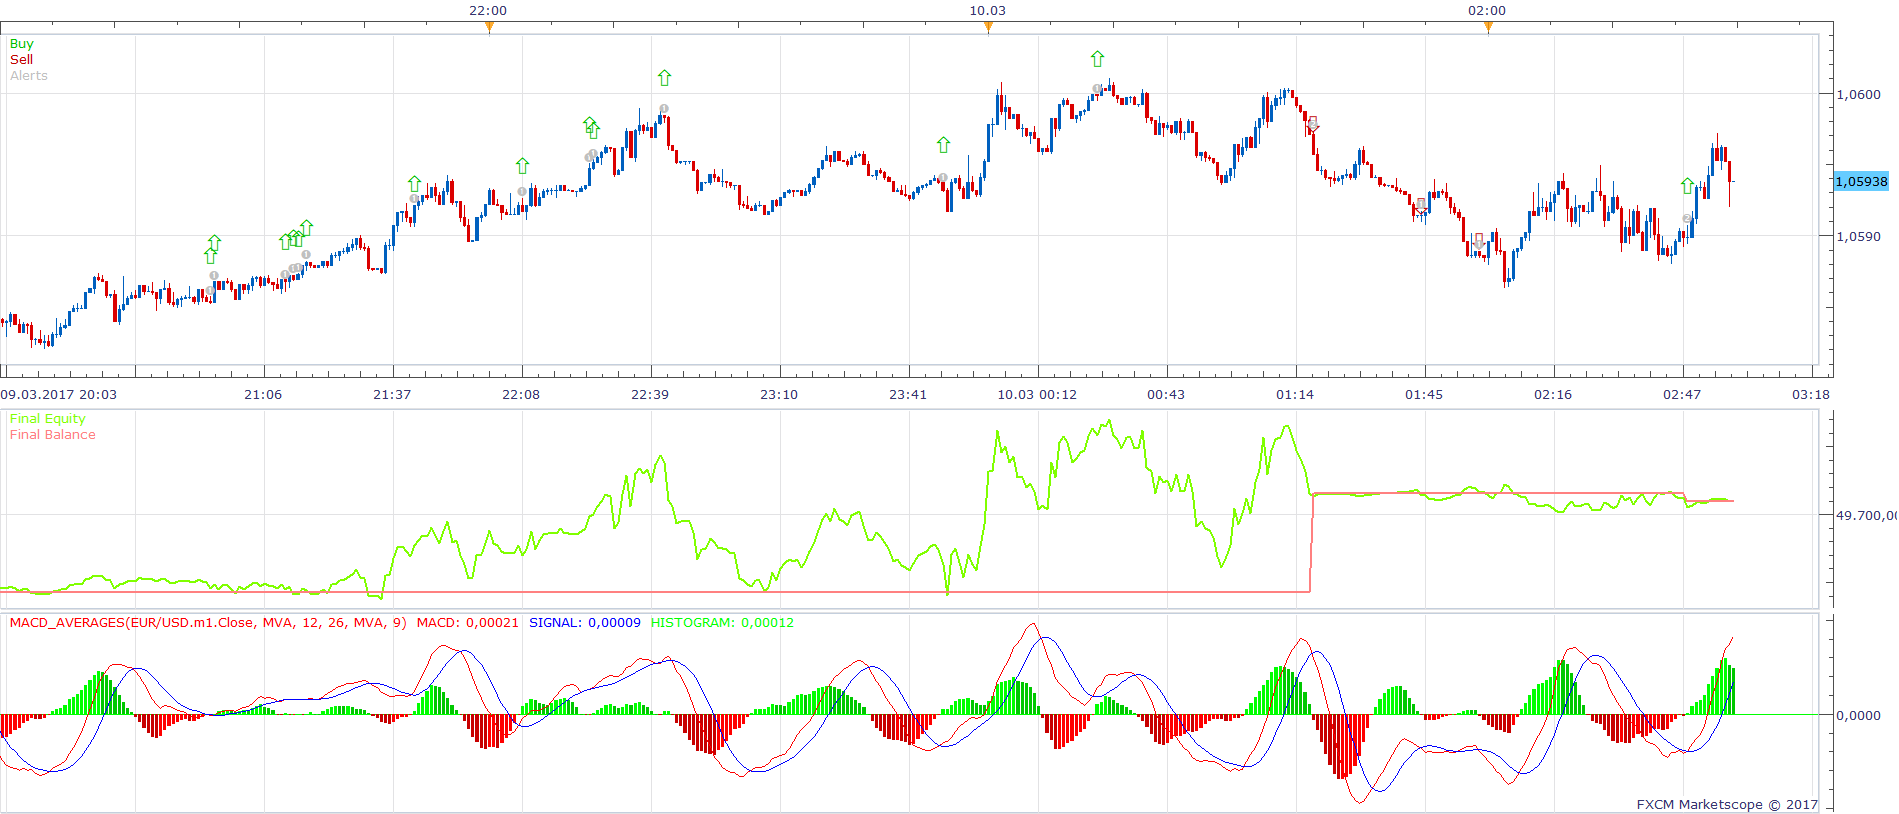This screenshot has width=1899, height=814.
Task: Click the green HISTOGRAM value label
Action: pos(722,622)
